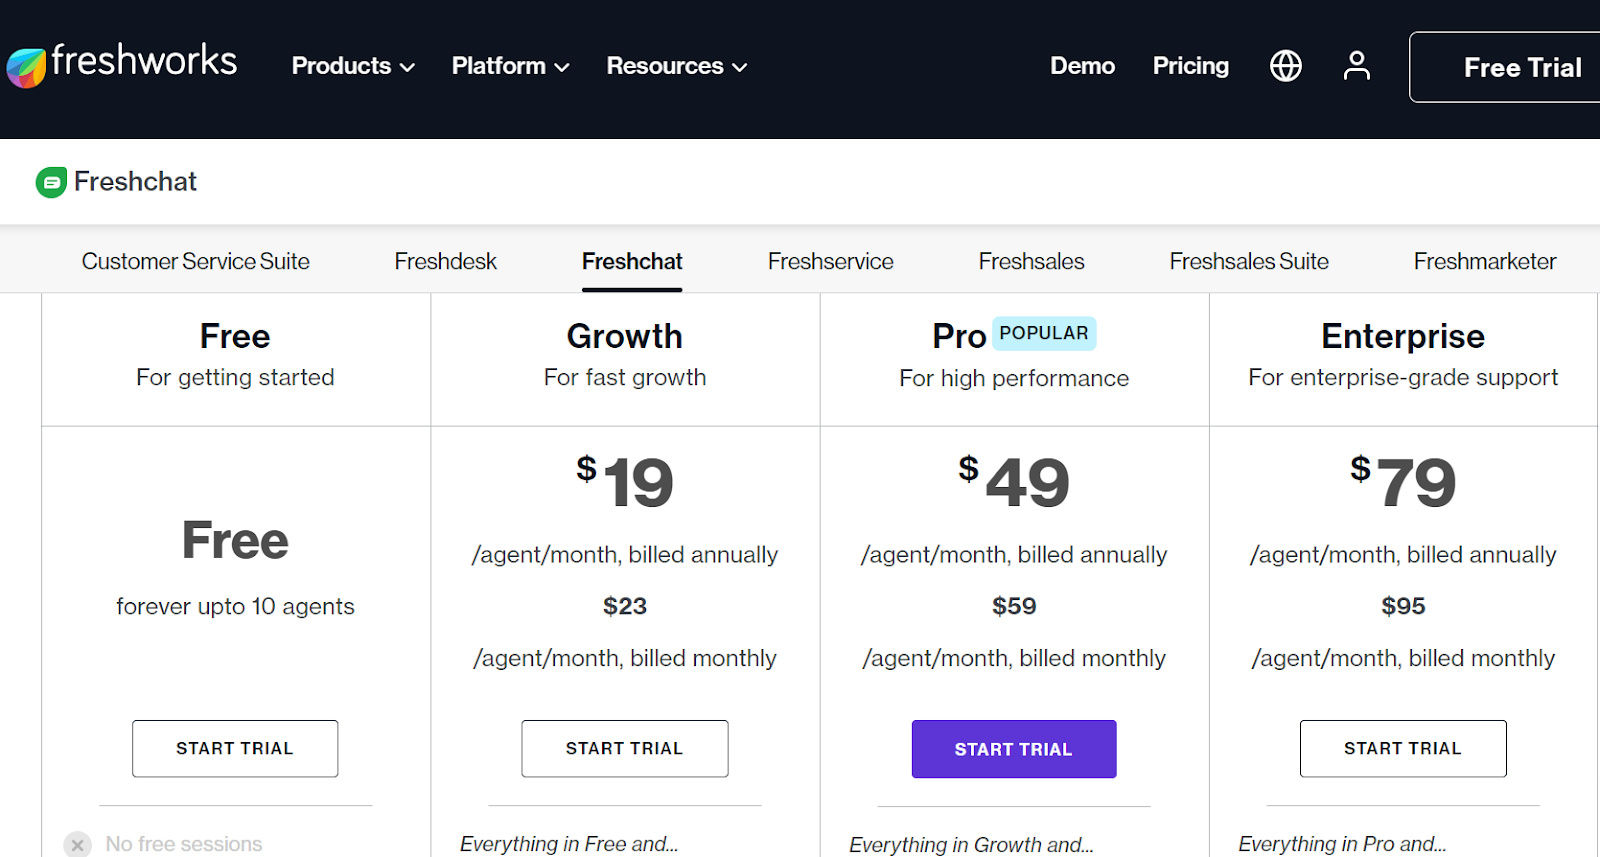Select the Freshservice tab
Screen dimensions: 1600x857
830,261
